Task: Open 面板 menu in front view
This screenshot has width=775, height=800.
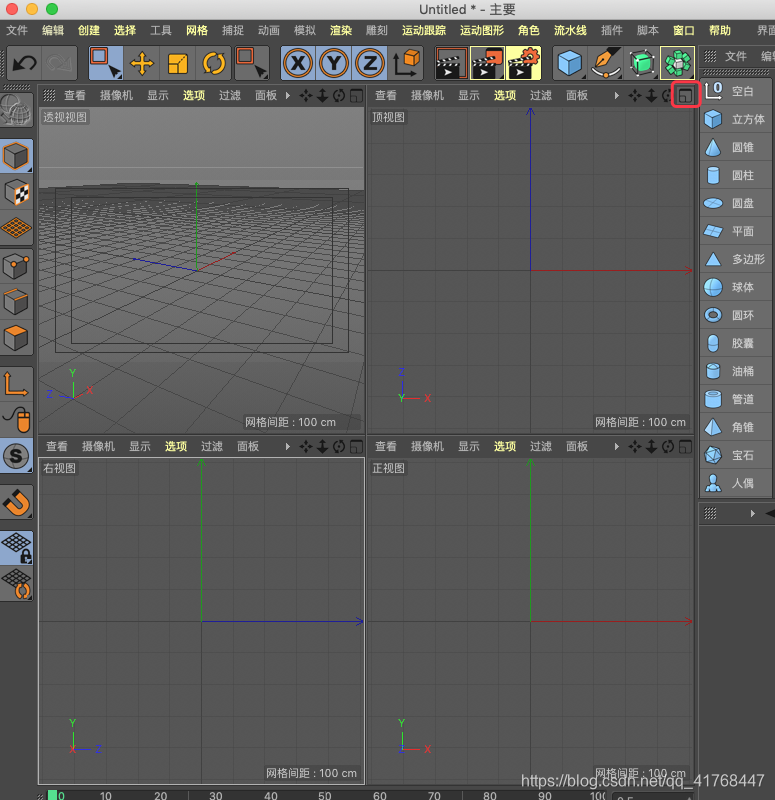Action: [577, 446]
